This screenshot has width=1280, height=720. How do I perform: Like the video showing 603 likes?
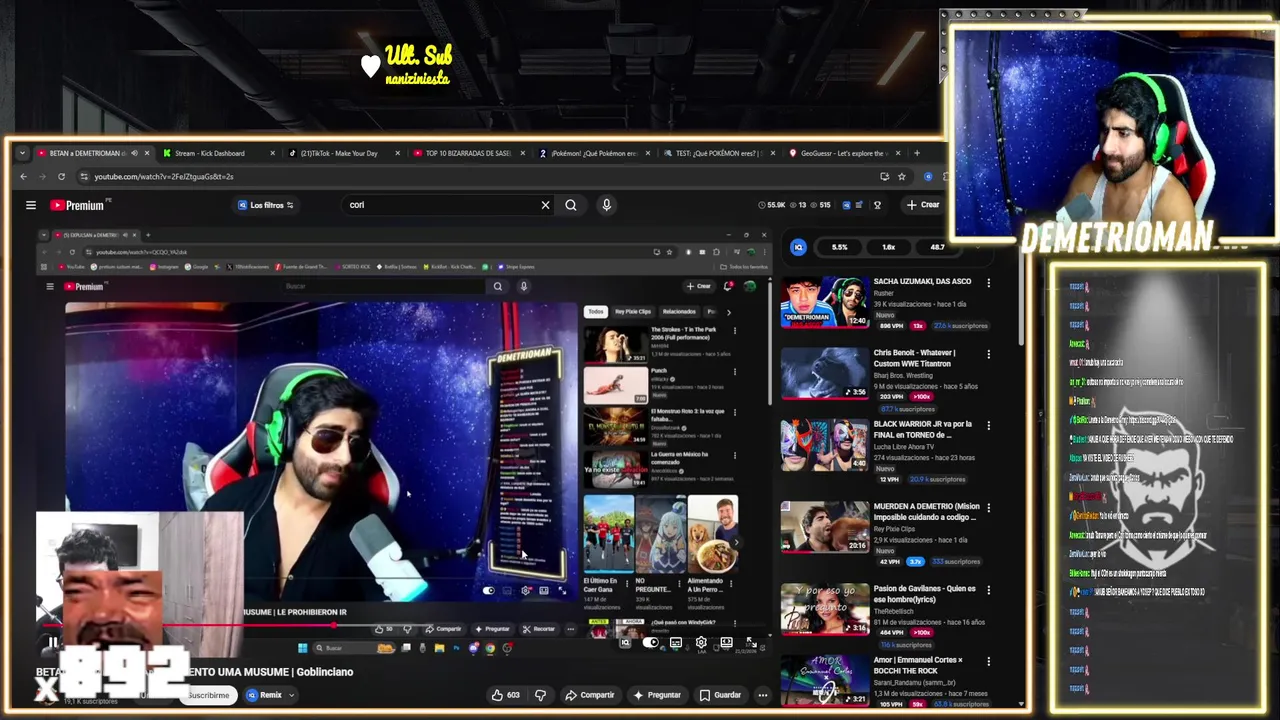pyautogui.click(x=505, y=695)
